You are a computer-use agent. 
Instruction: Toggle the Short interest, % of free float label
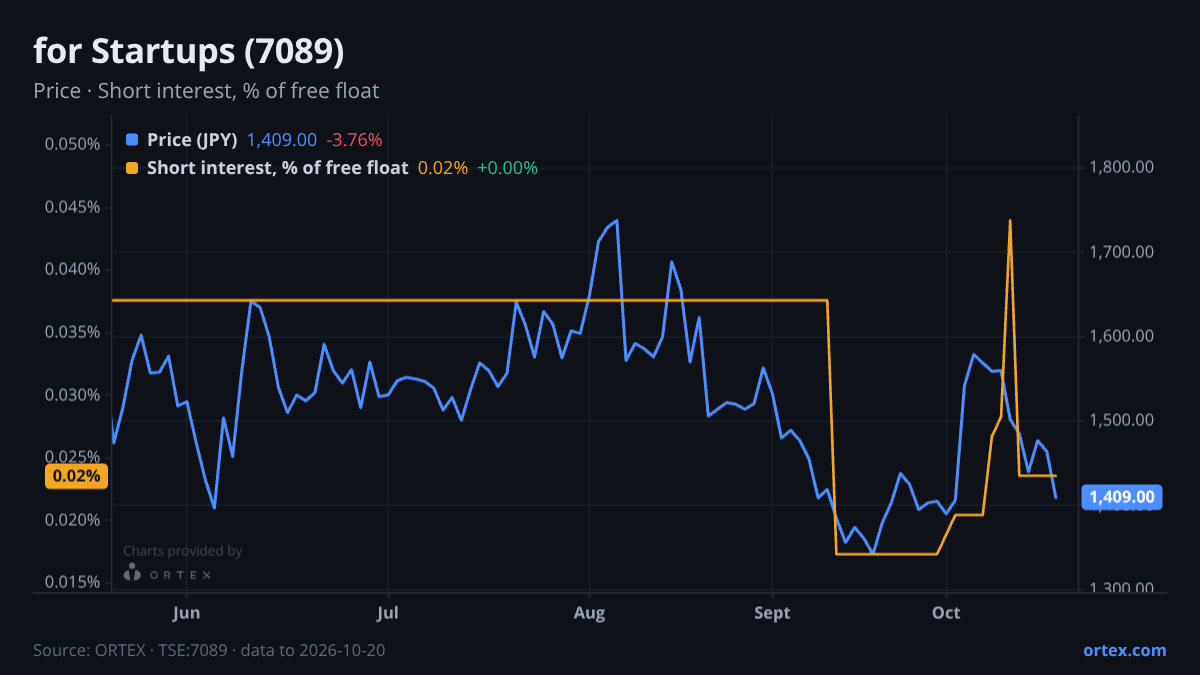click(x=277, y=168)
